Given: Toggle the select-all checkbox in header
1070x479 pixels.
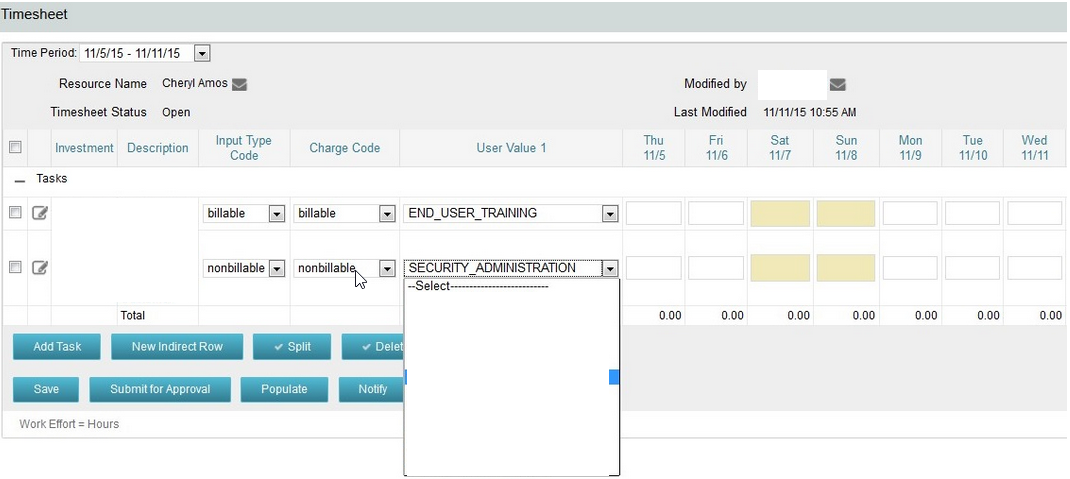Looking at the screenshot, I should pyautogui.click(x=15, y=147).
